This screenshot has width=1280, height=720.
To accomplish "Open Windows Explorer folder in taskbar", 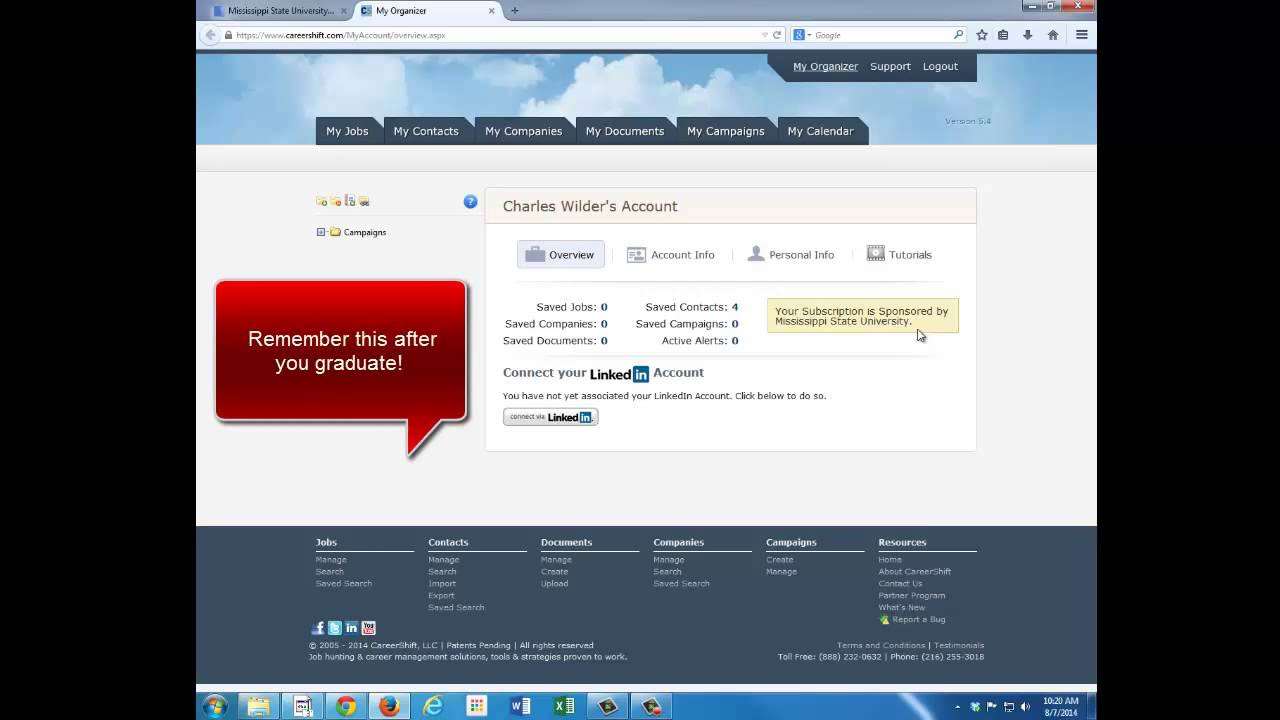I will tap(258, 706).
